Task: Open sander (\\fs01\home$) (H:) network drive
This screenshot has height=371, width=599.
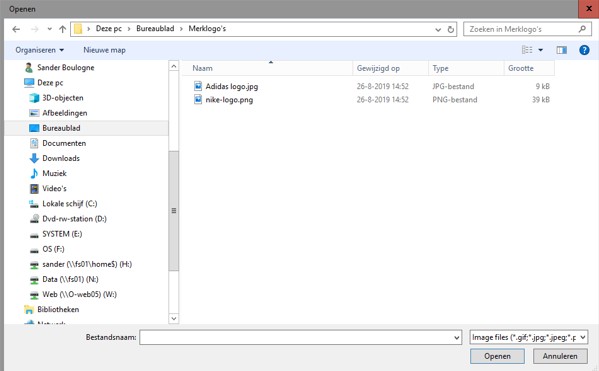Action: (x=87, y=264)
